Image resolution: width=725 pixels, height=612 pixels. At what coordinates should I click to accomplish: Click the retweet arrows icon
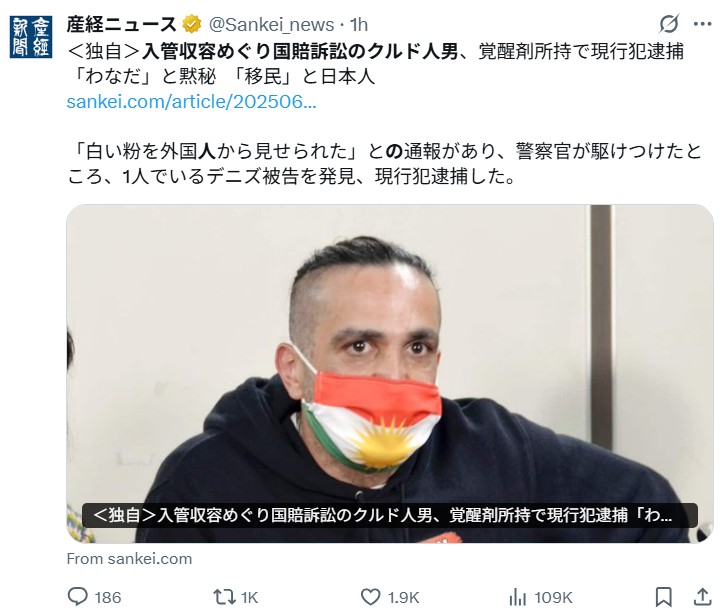click(x=224, y=597)
